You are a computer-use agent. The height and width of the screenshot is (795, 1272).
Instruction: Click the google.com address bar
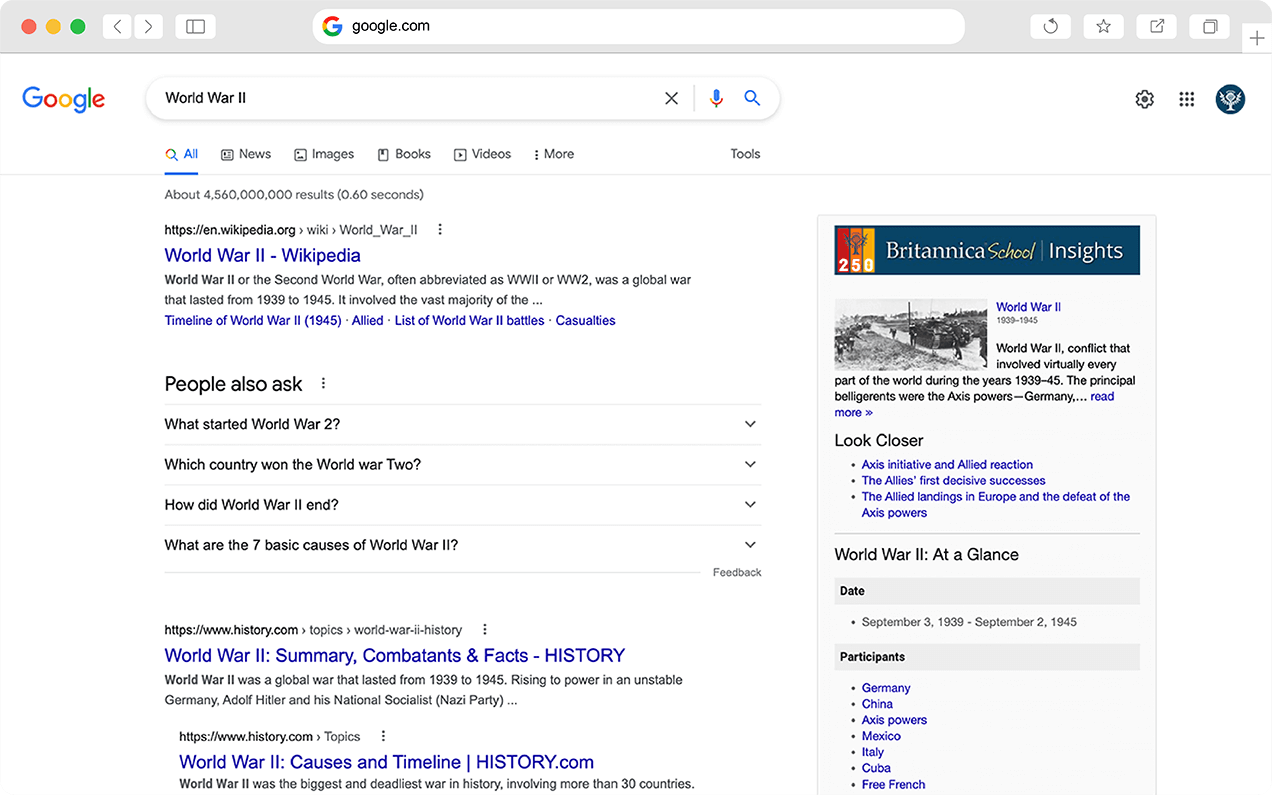coord(639,27)
